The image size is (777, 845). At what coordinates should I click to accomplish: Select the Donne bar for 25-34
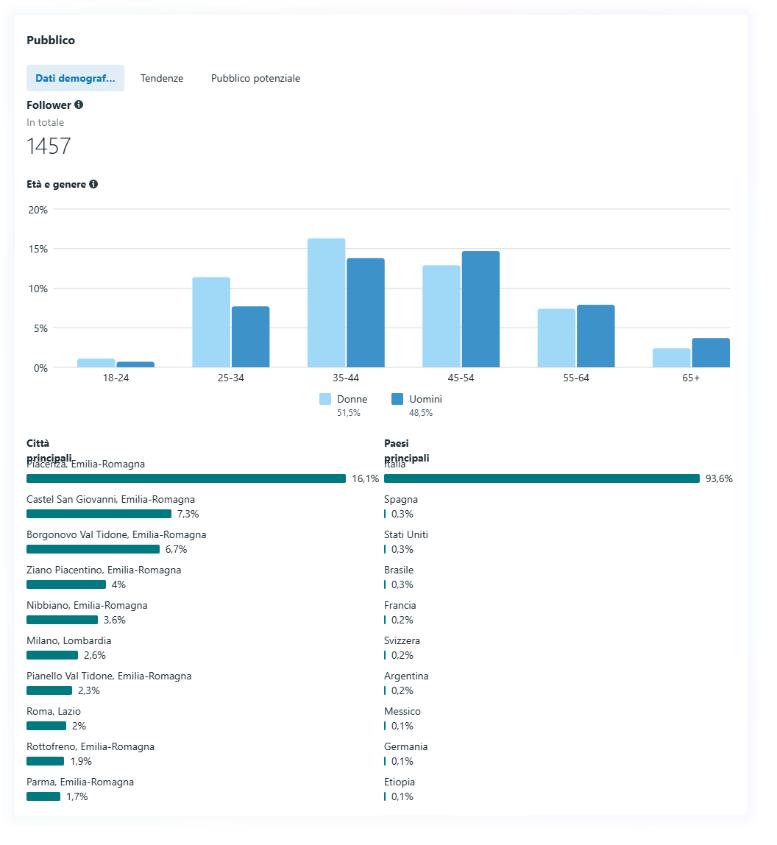[211, 322]
